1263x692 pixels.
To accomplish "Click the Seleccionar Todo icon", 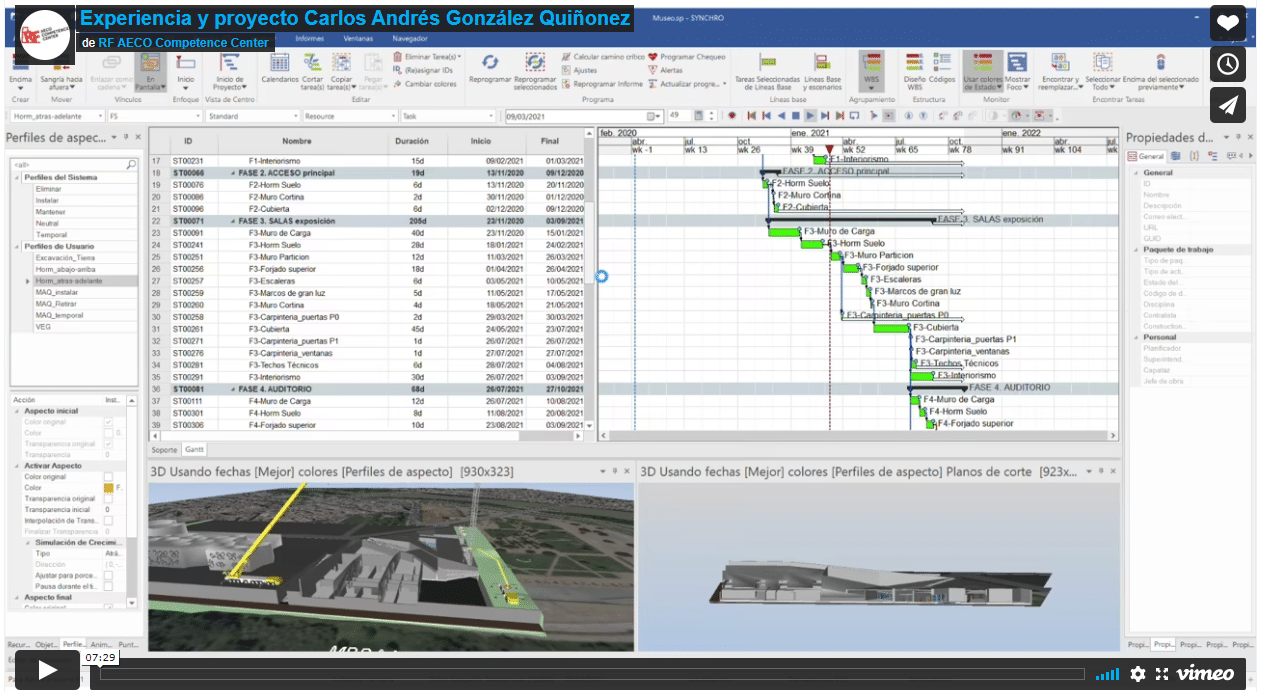I will (x=1103, y=70).
